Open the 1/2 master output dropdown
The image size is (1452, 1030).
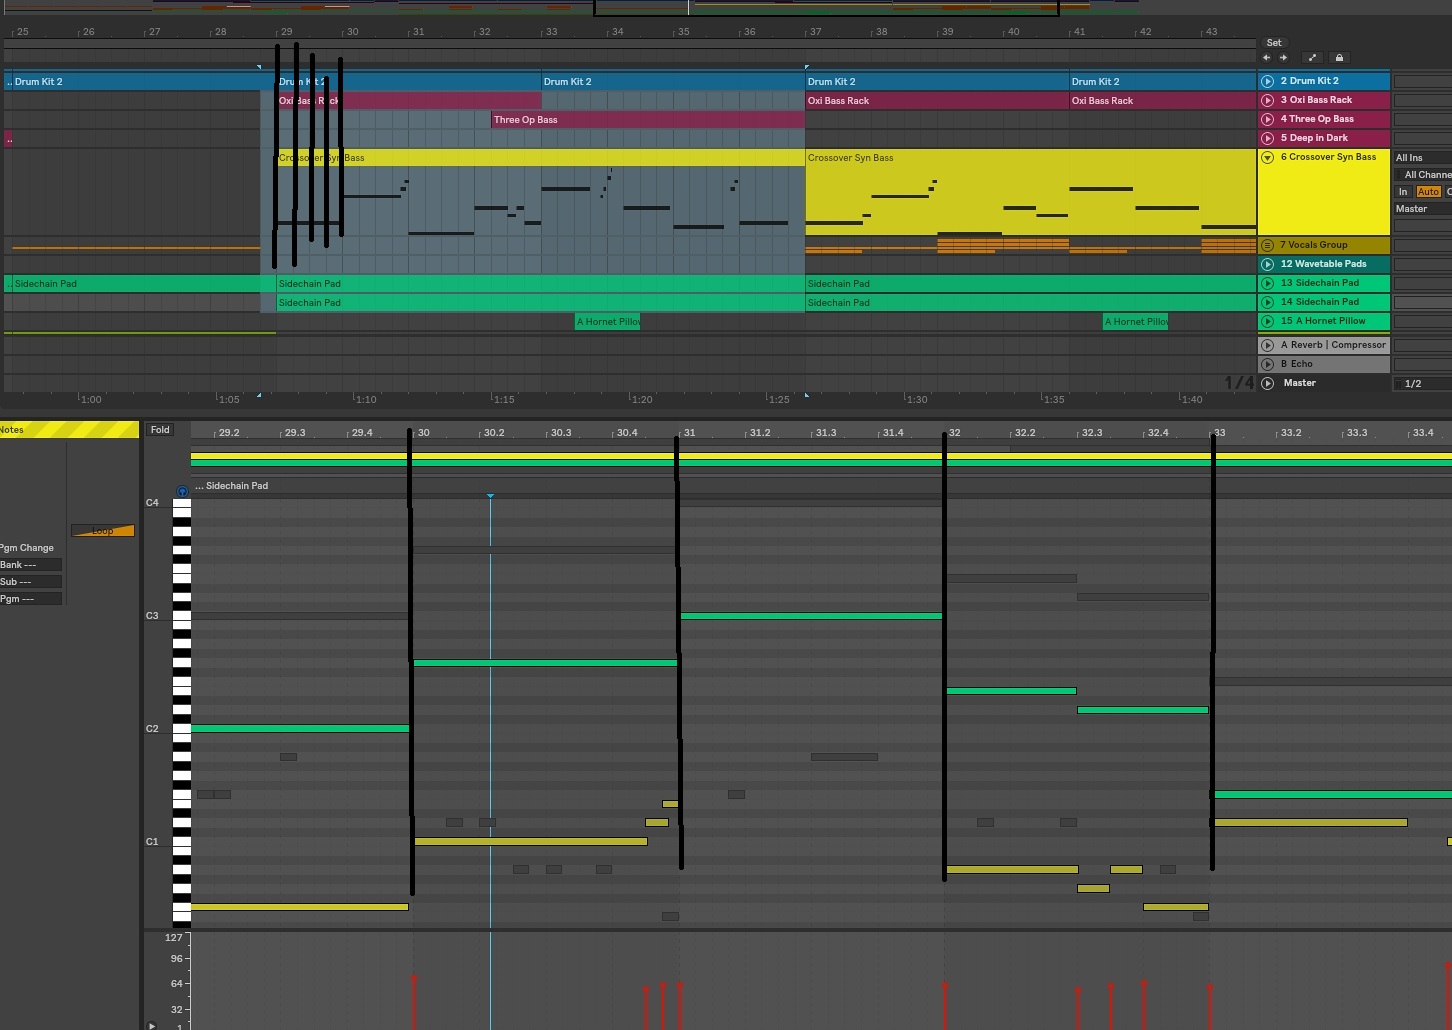click(x=1423, y=384)
